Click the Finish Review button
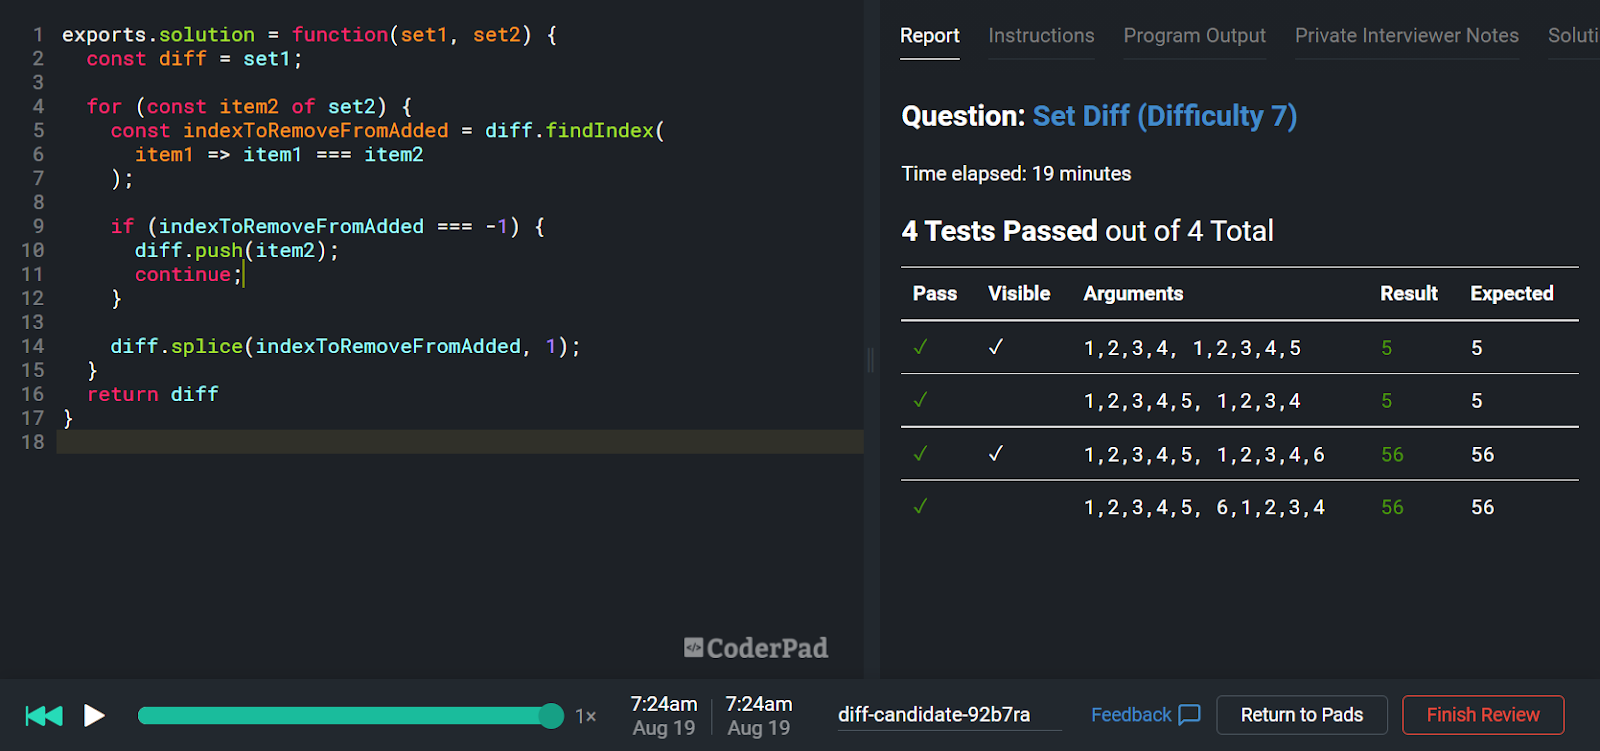The image size is (1600, 751). tap(1483, 715)
